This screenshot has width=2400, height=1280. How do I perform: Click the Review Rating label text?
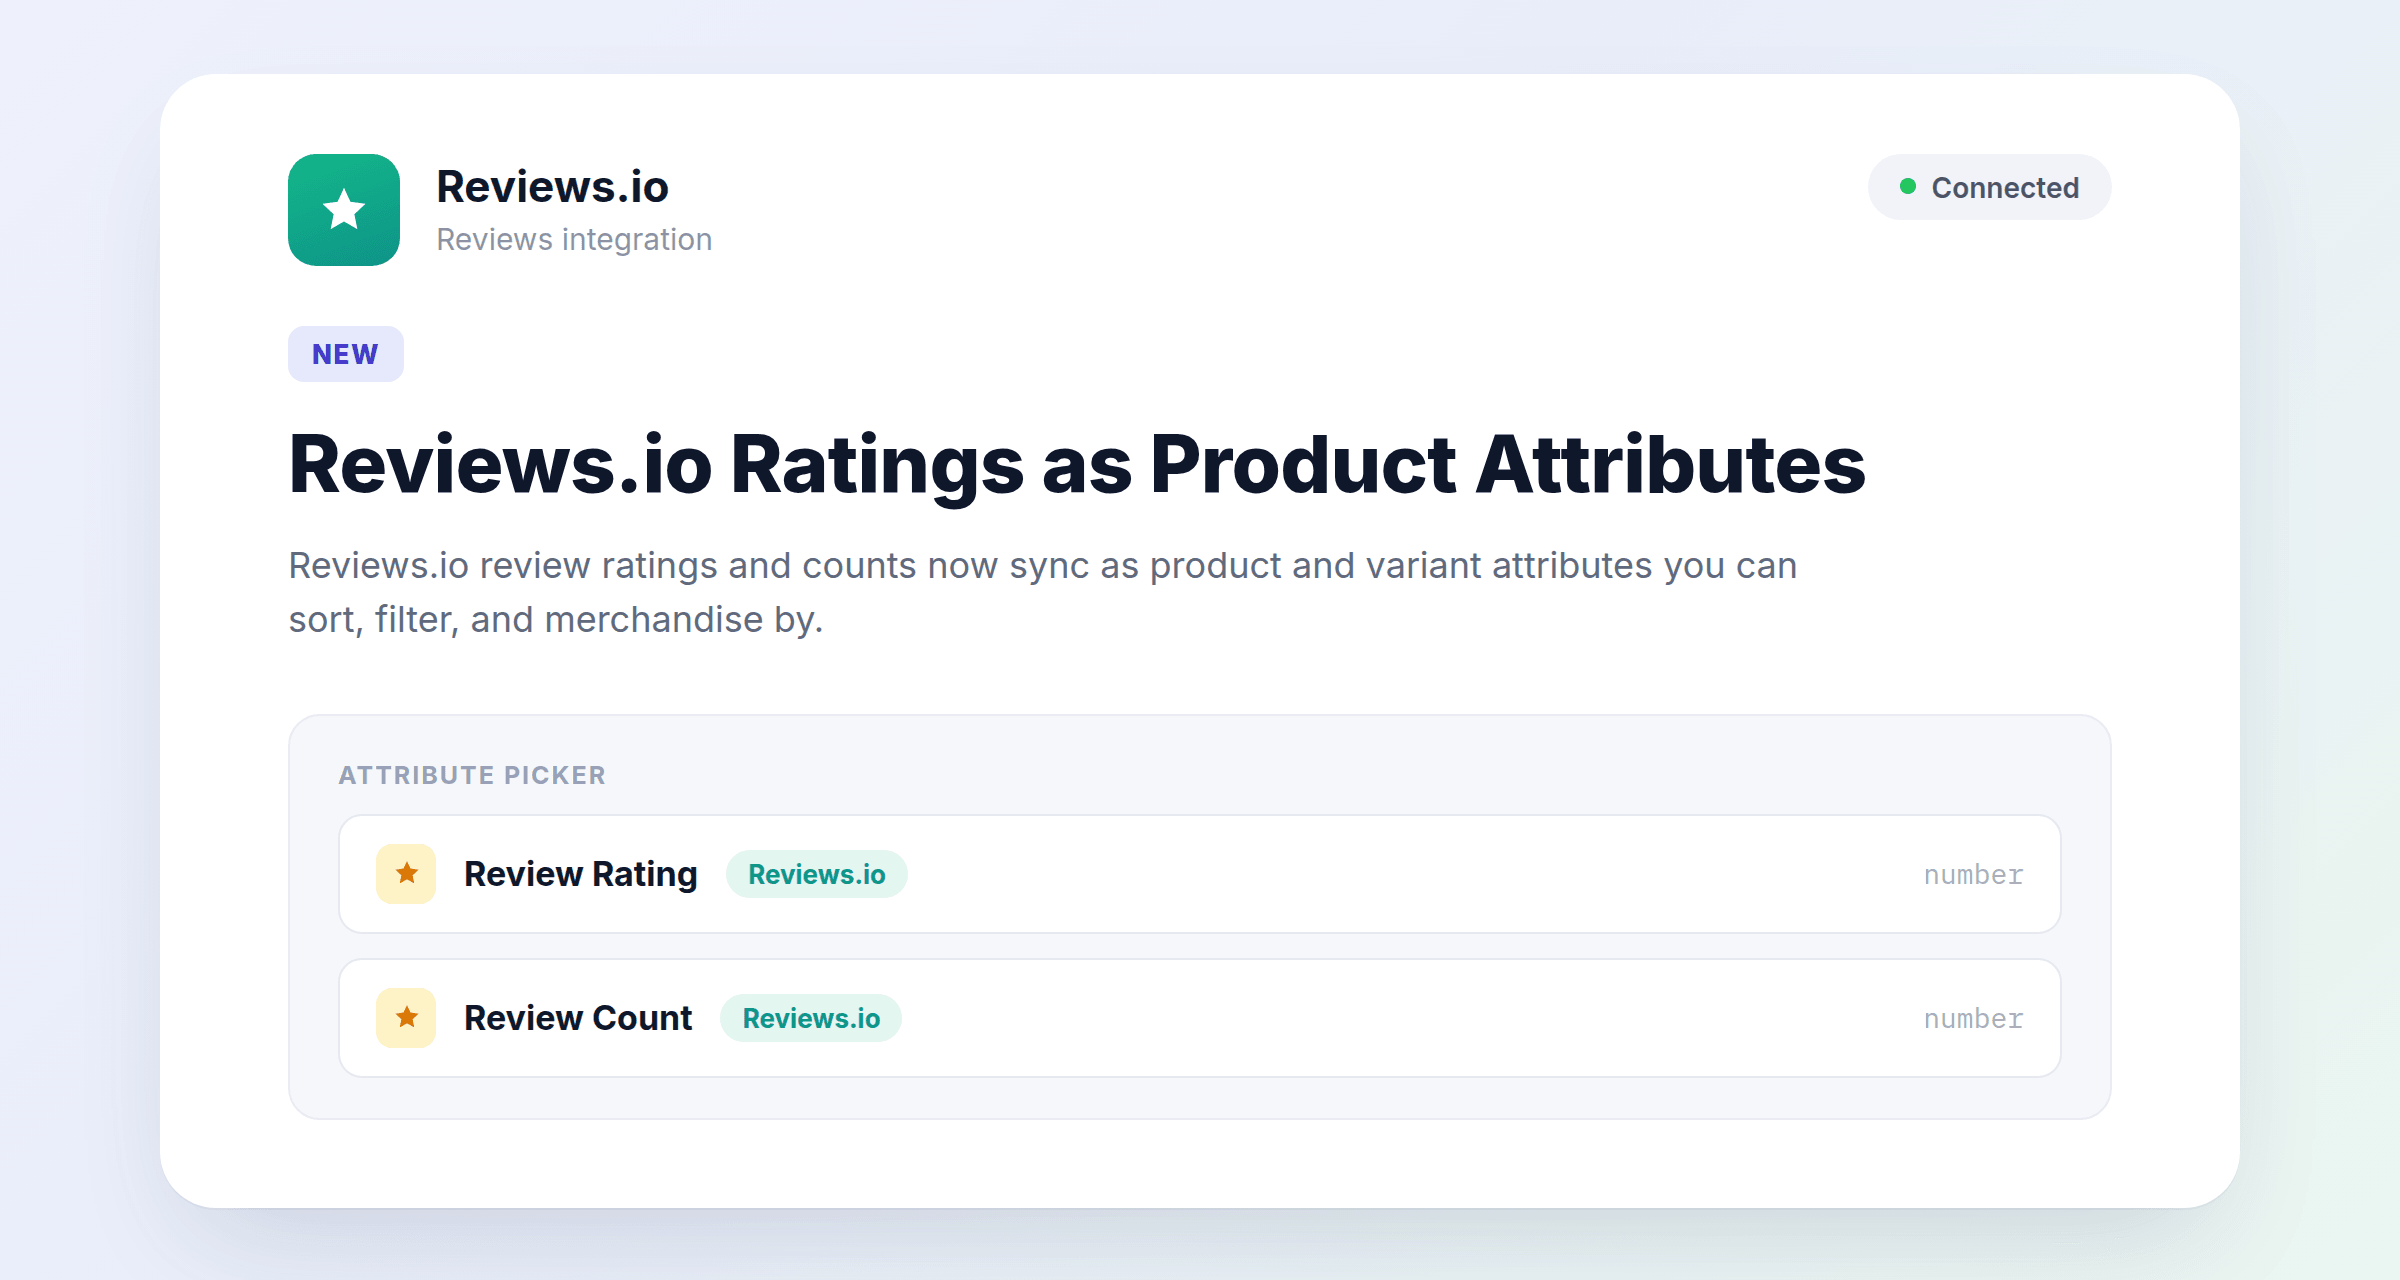click(581, 874)
